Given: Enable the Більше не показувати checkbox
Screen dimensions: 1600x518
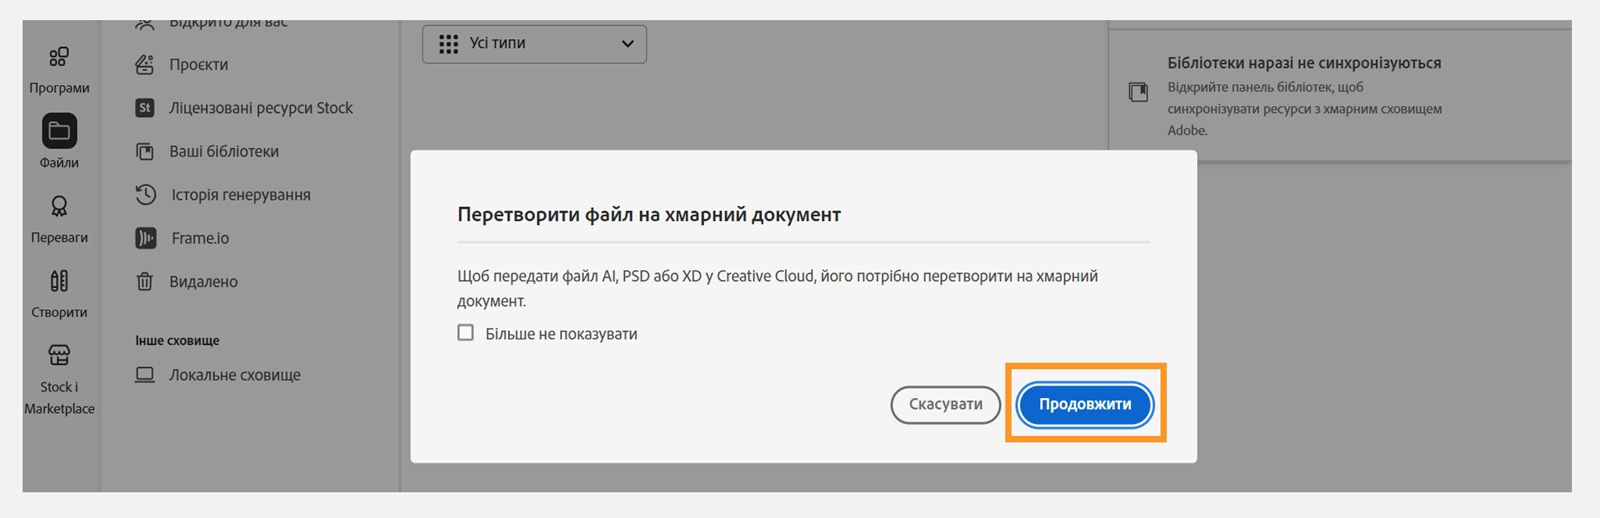Looking at the screenshot, I should click(x=466, y=333).
